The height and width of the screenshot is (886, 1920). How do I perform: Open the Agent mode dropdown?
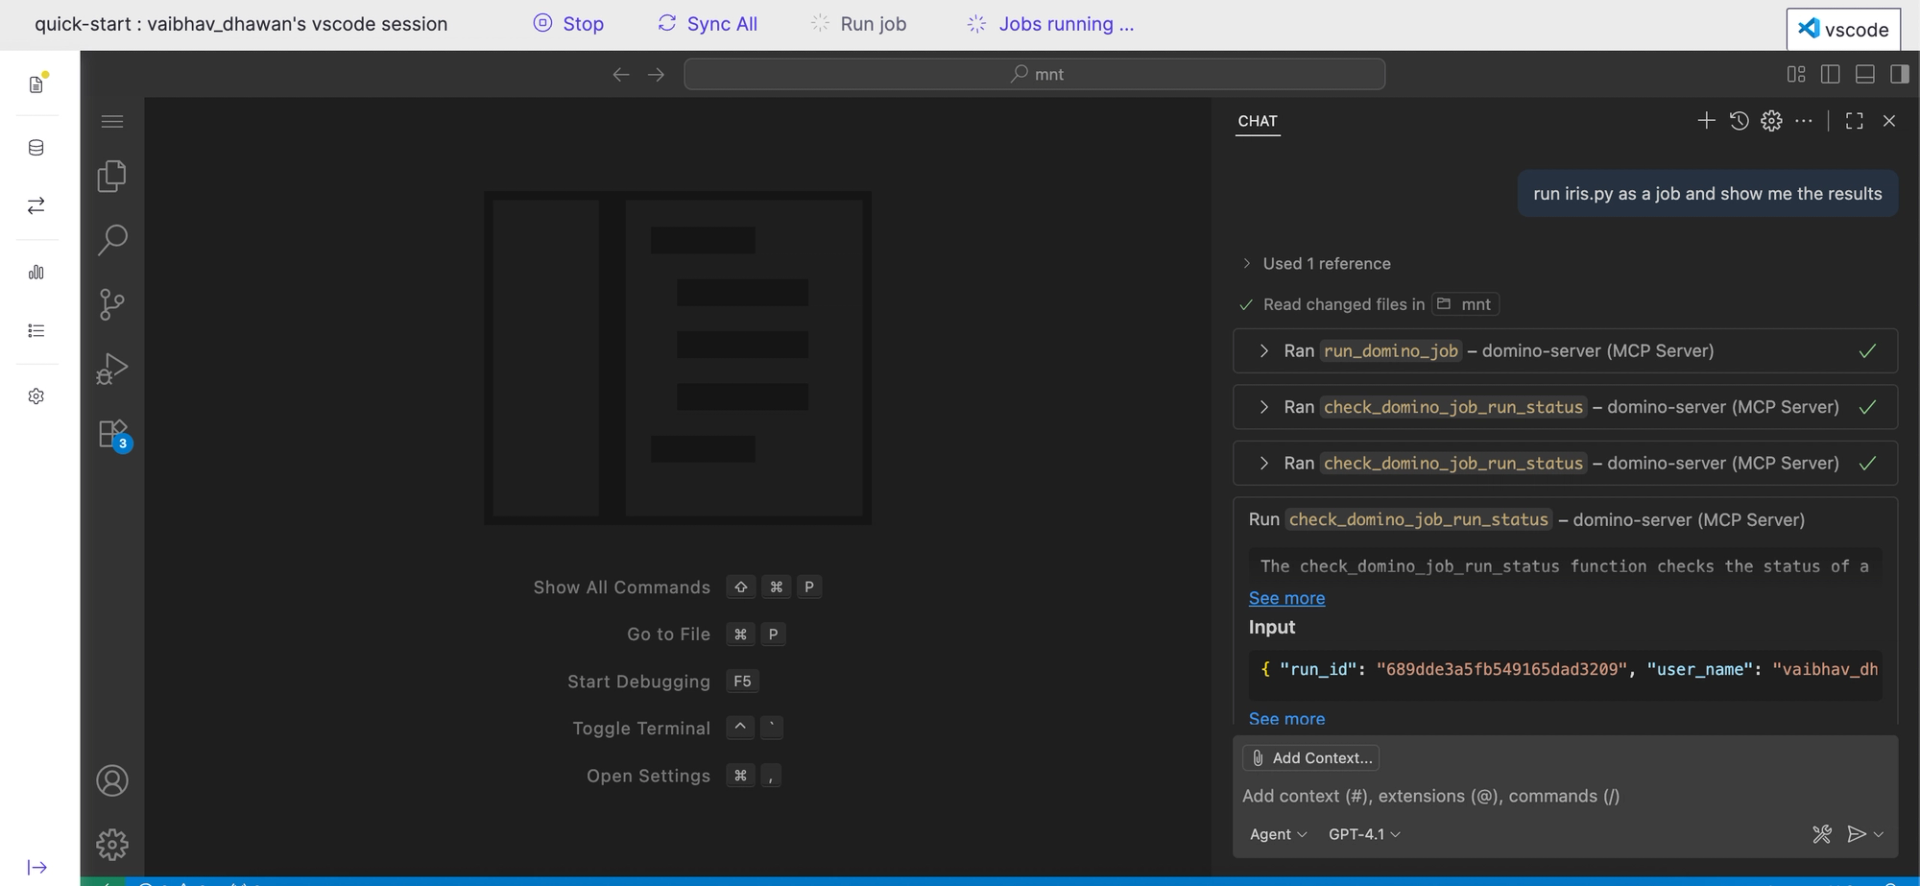point(1278,834)
